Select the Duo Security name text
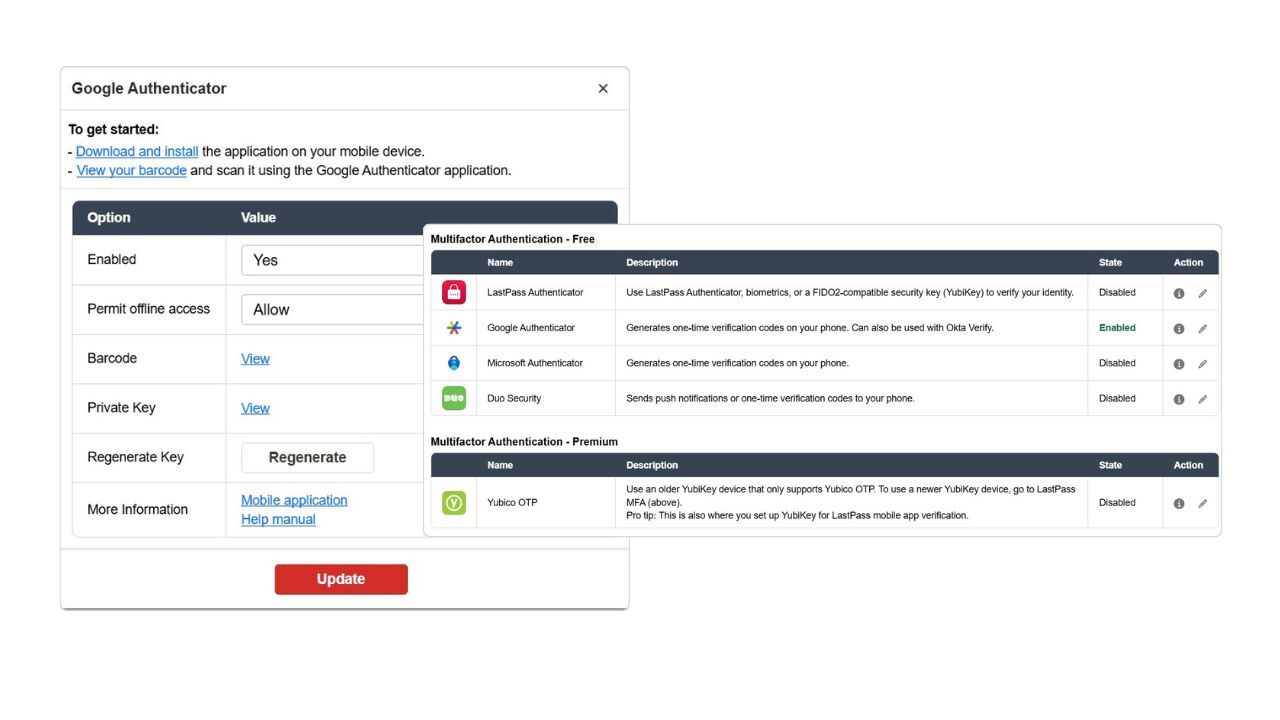 [x=514, y=398]
